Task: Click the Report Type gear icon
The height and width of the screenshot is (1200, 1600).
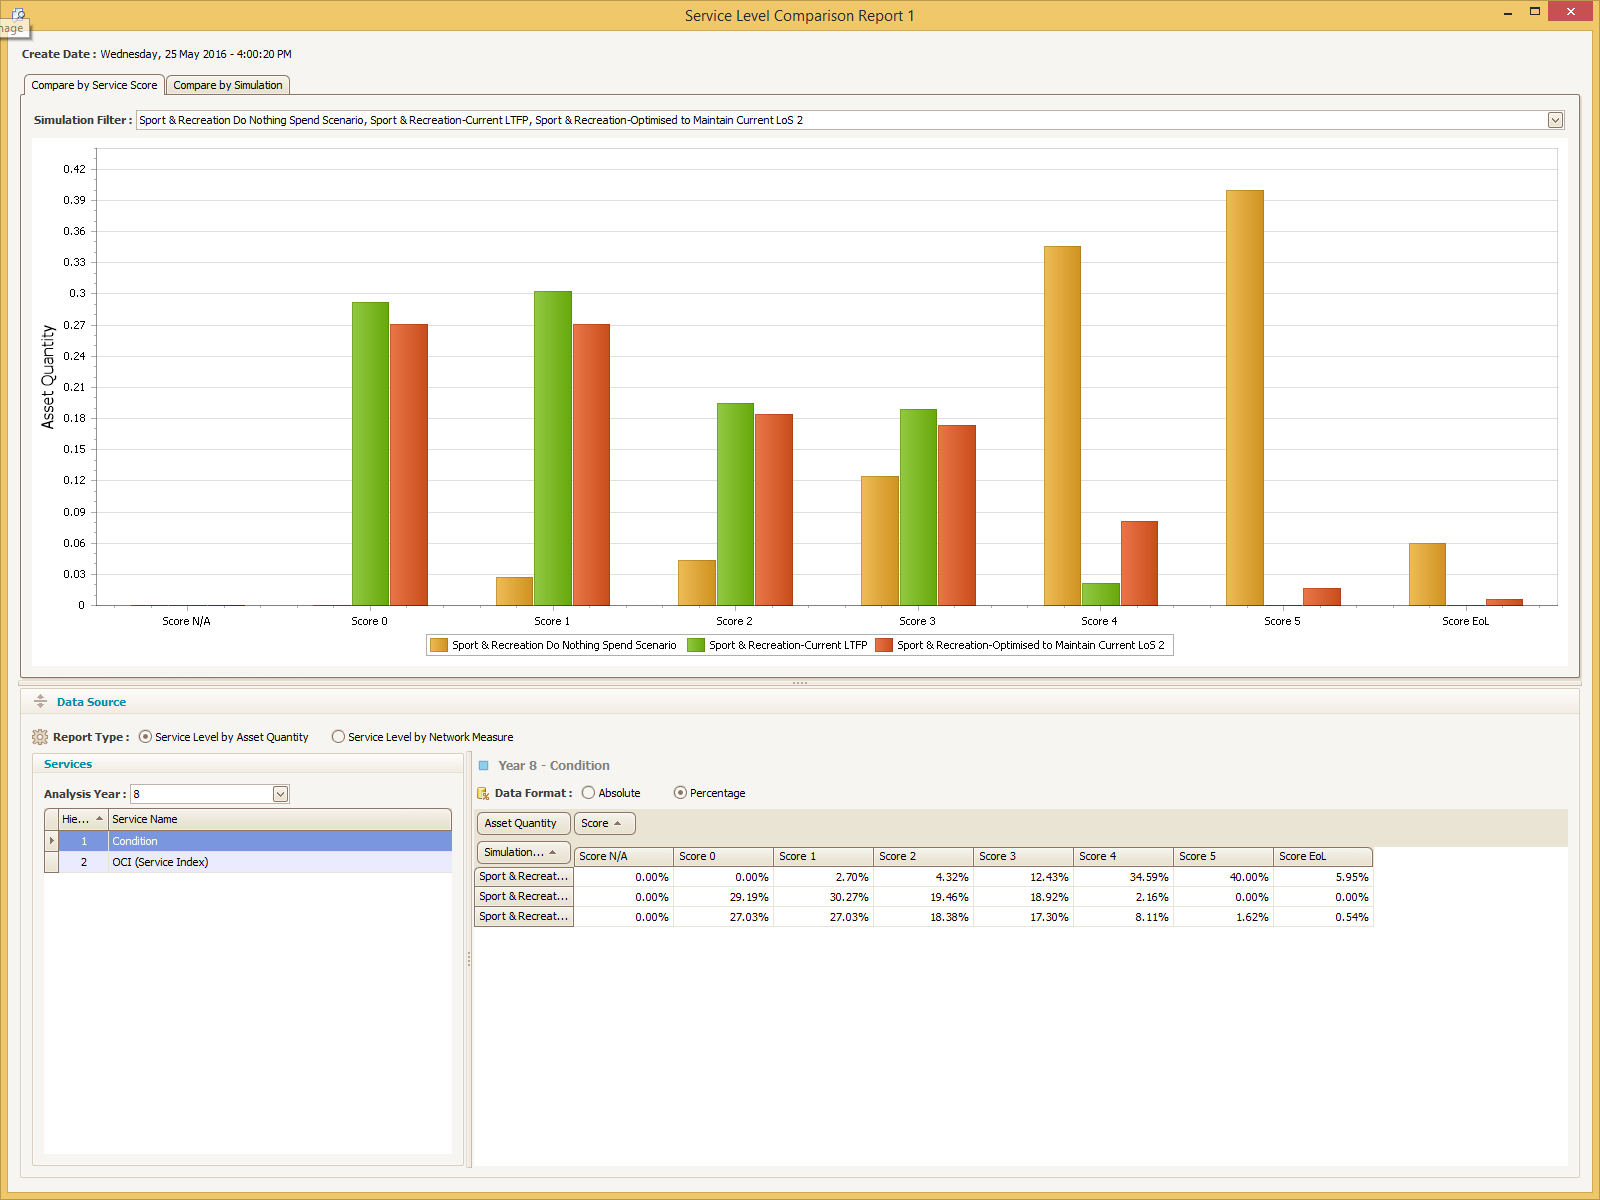Action: [40, 737]
